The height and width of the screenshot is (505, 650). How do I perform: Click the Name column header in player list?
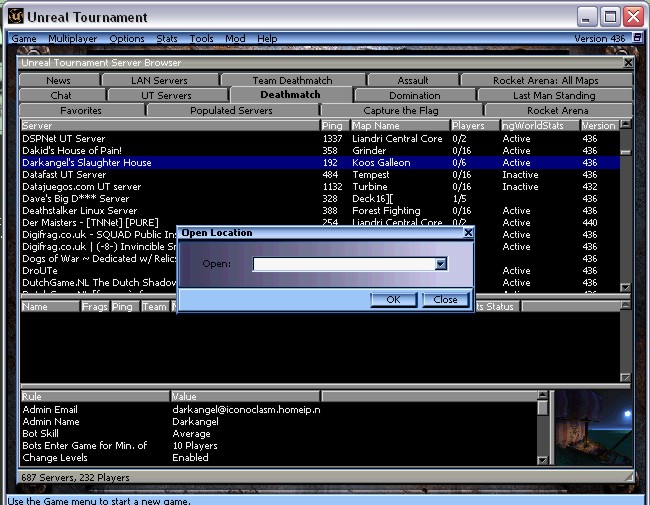point(50,306)
